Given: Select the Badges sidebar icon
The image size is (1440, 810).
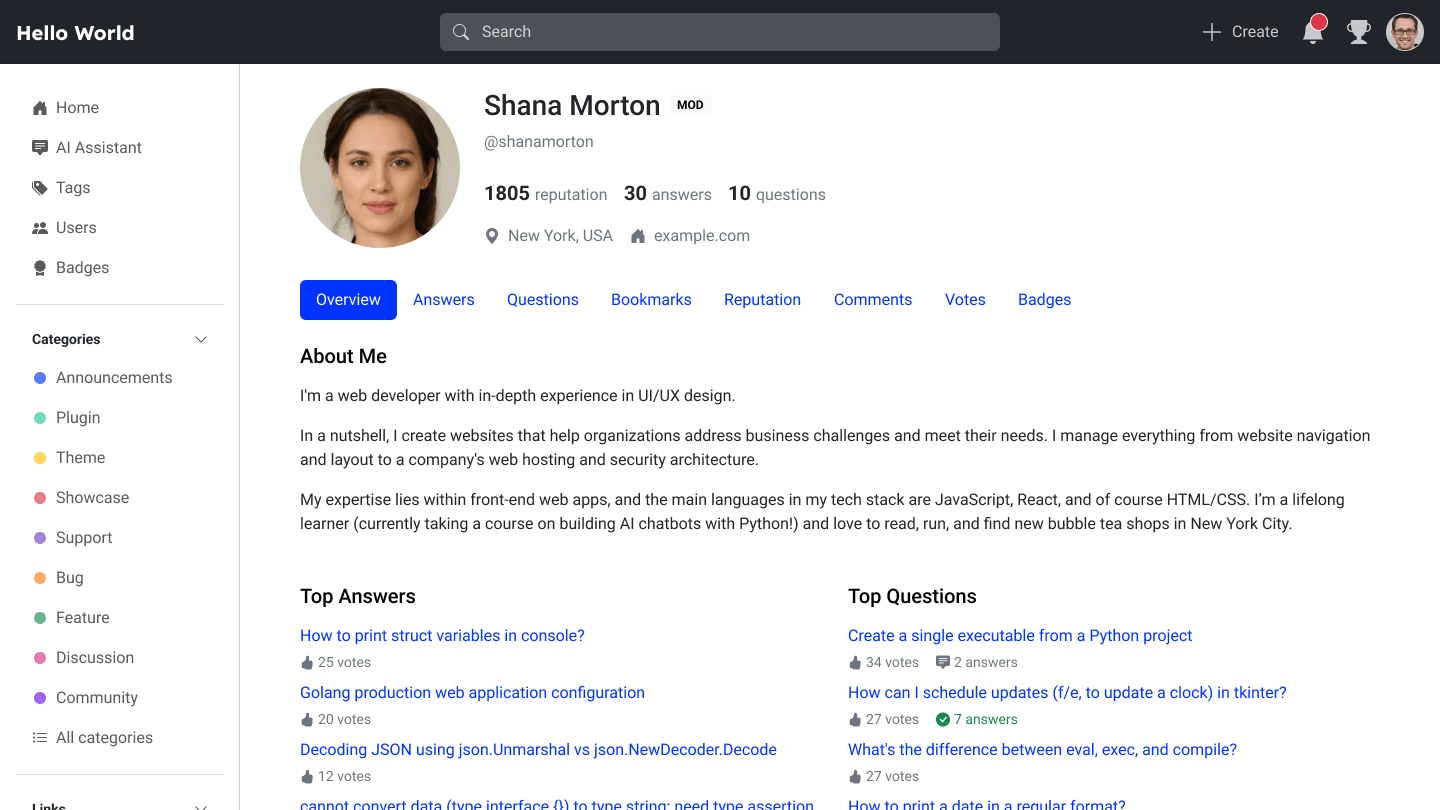Looking at the screenshot, I should [40, 267].
